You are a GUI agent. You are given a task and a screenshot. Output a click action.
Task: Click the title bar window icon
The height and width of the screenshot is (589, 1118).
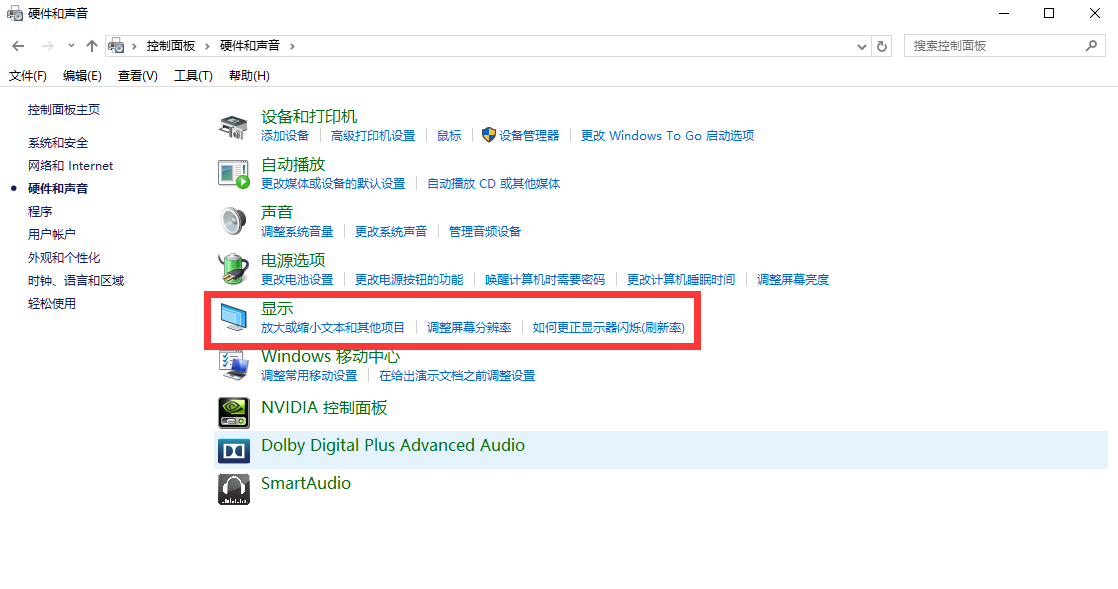point(14,13)
